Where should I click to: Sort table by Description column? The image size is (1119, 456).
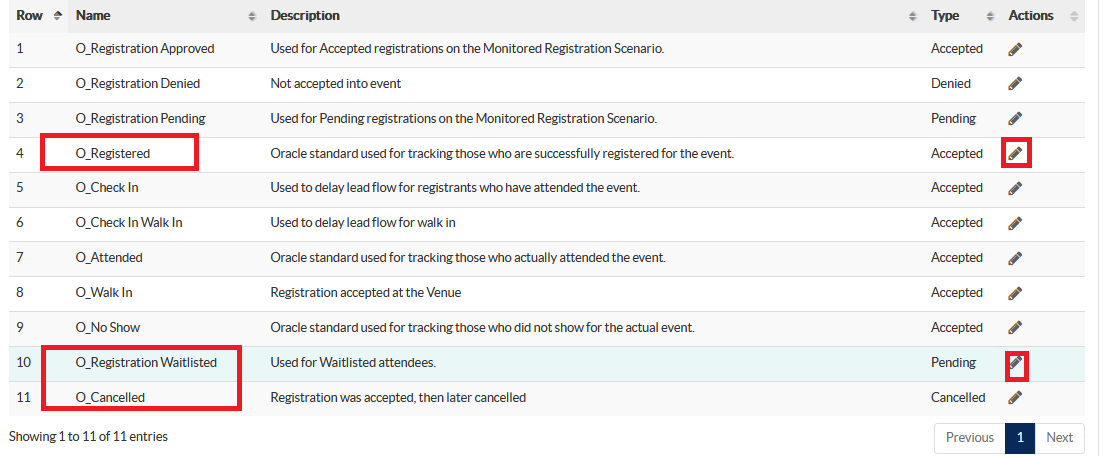592,16
